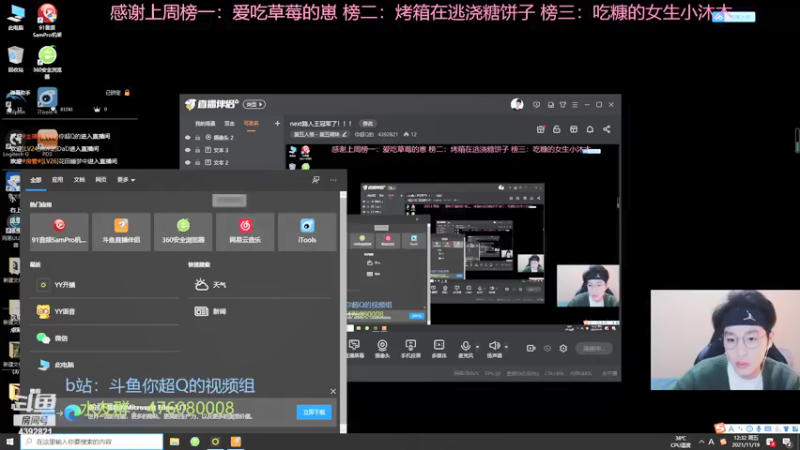Toggle lock on 文本 3 source
This screenshot has width=800, height=450.
tap(197, 150)
